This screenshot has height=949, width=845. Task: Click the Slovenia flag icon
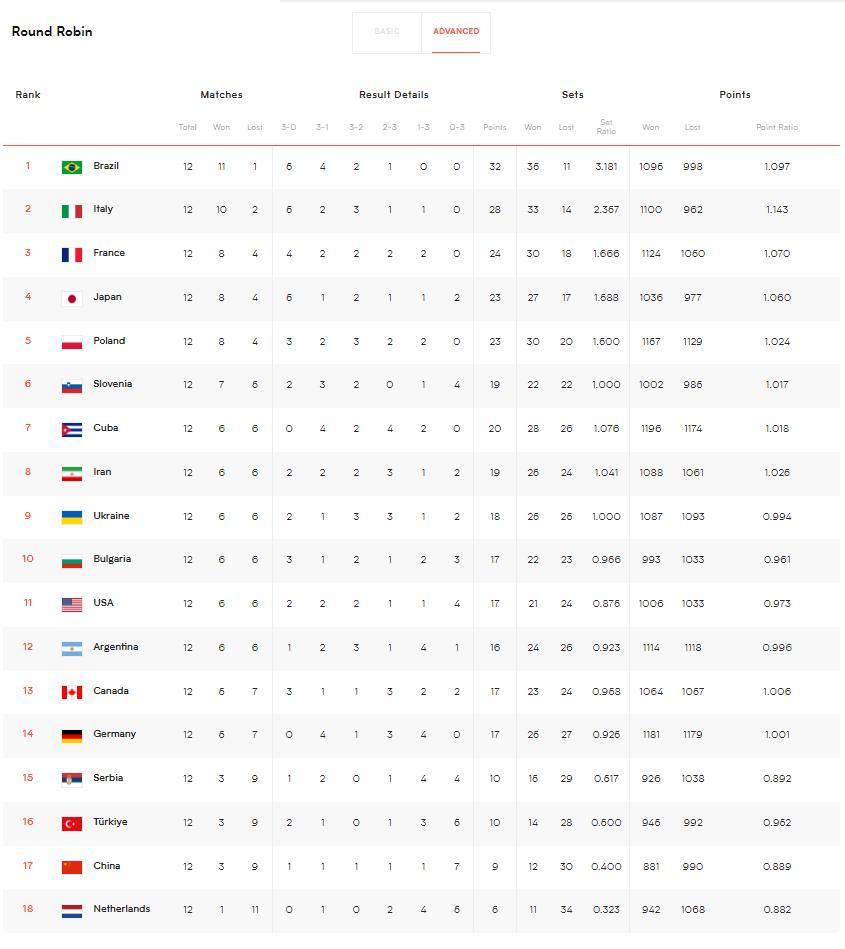point(72,386)
